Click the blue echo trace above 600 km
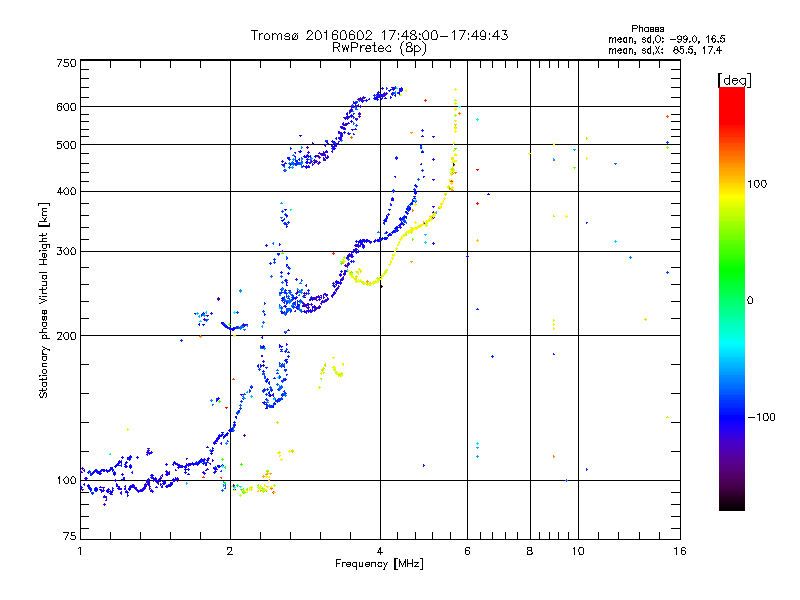This screenshot has height=600, width=800. click(x=380, y=94)
